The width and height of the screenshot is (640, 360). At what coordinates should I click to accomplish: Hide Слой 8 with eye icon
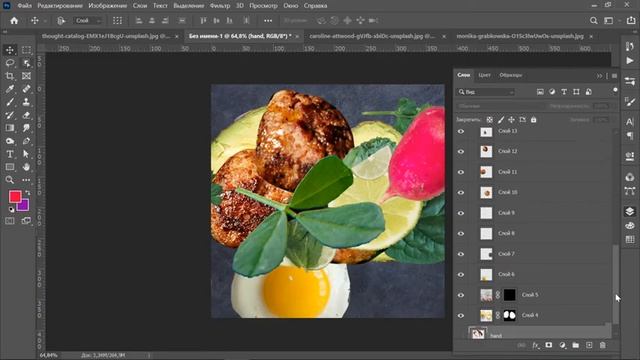coord(461,233)
